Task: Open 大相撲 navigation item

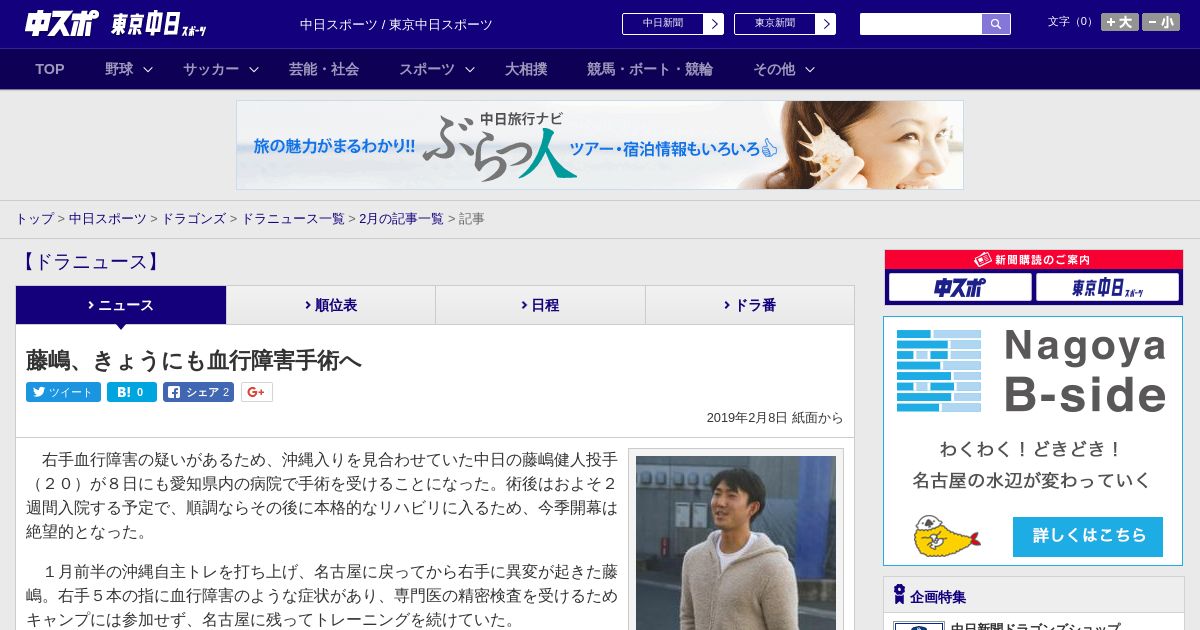Action: coord(526,69)
